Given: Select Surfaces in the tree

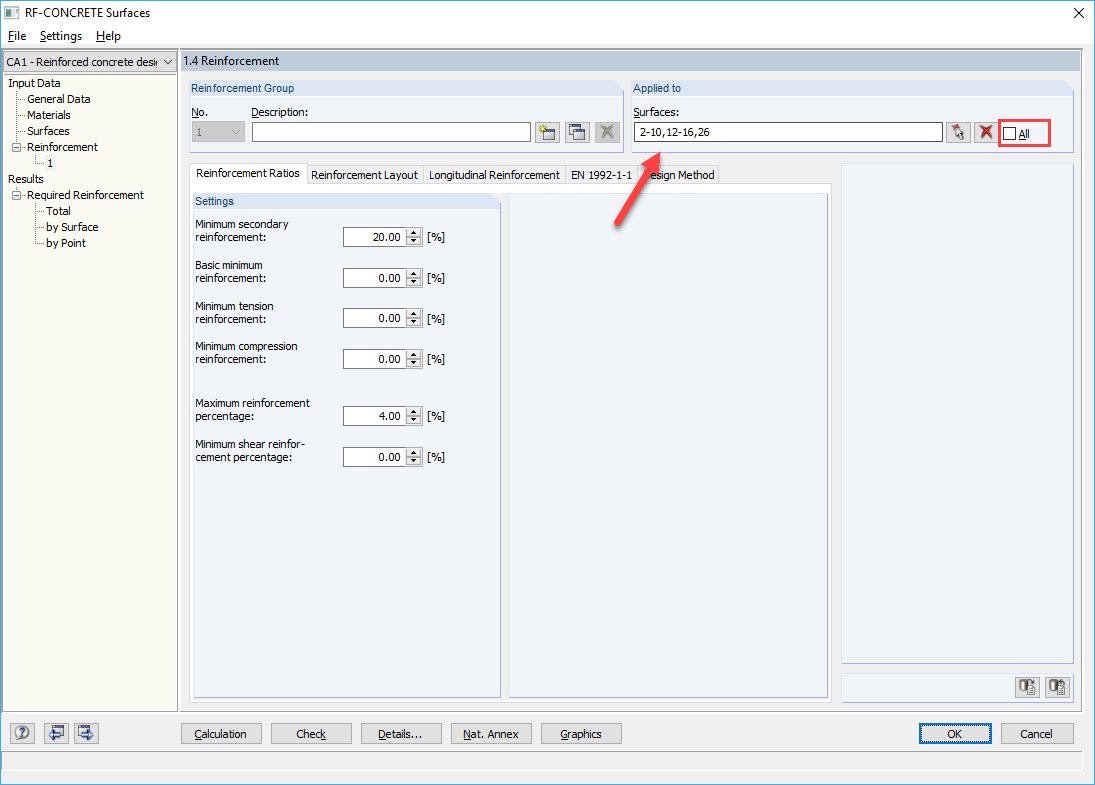Looking at the screenshot, I should pyautogui.click(x=48, y=131).
